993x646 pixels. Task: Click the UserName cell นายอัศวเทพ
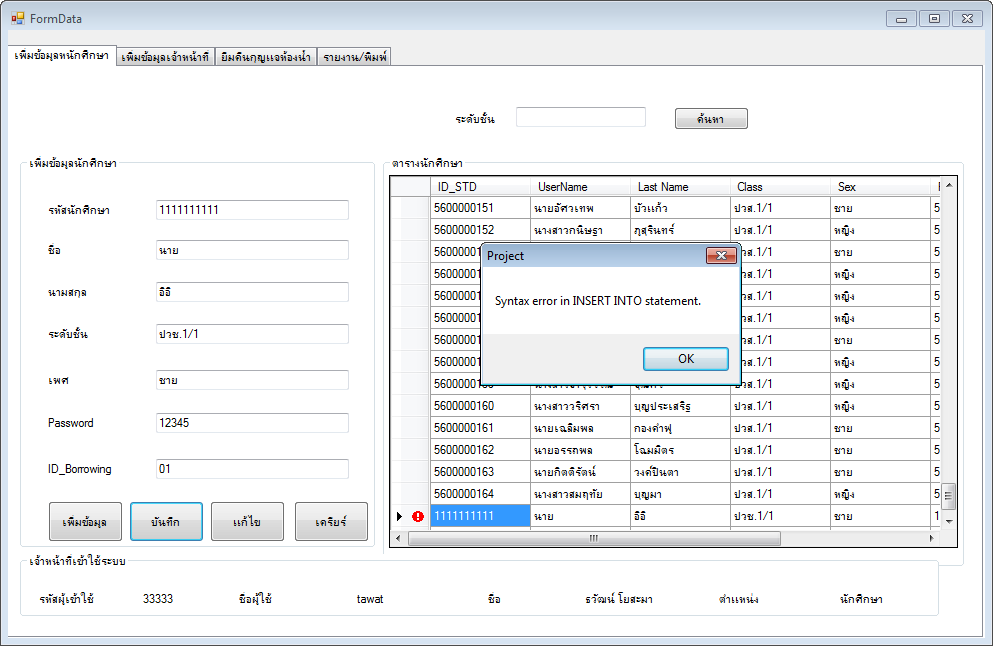coord(580,208)
